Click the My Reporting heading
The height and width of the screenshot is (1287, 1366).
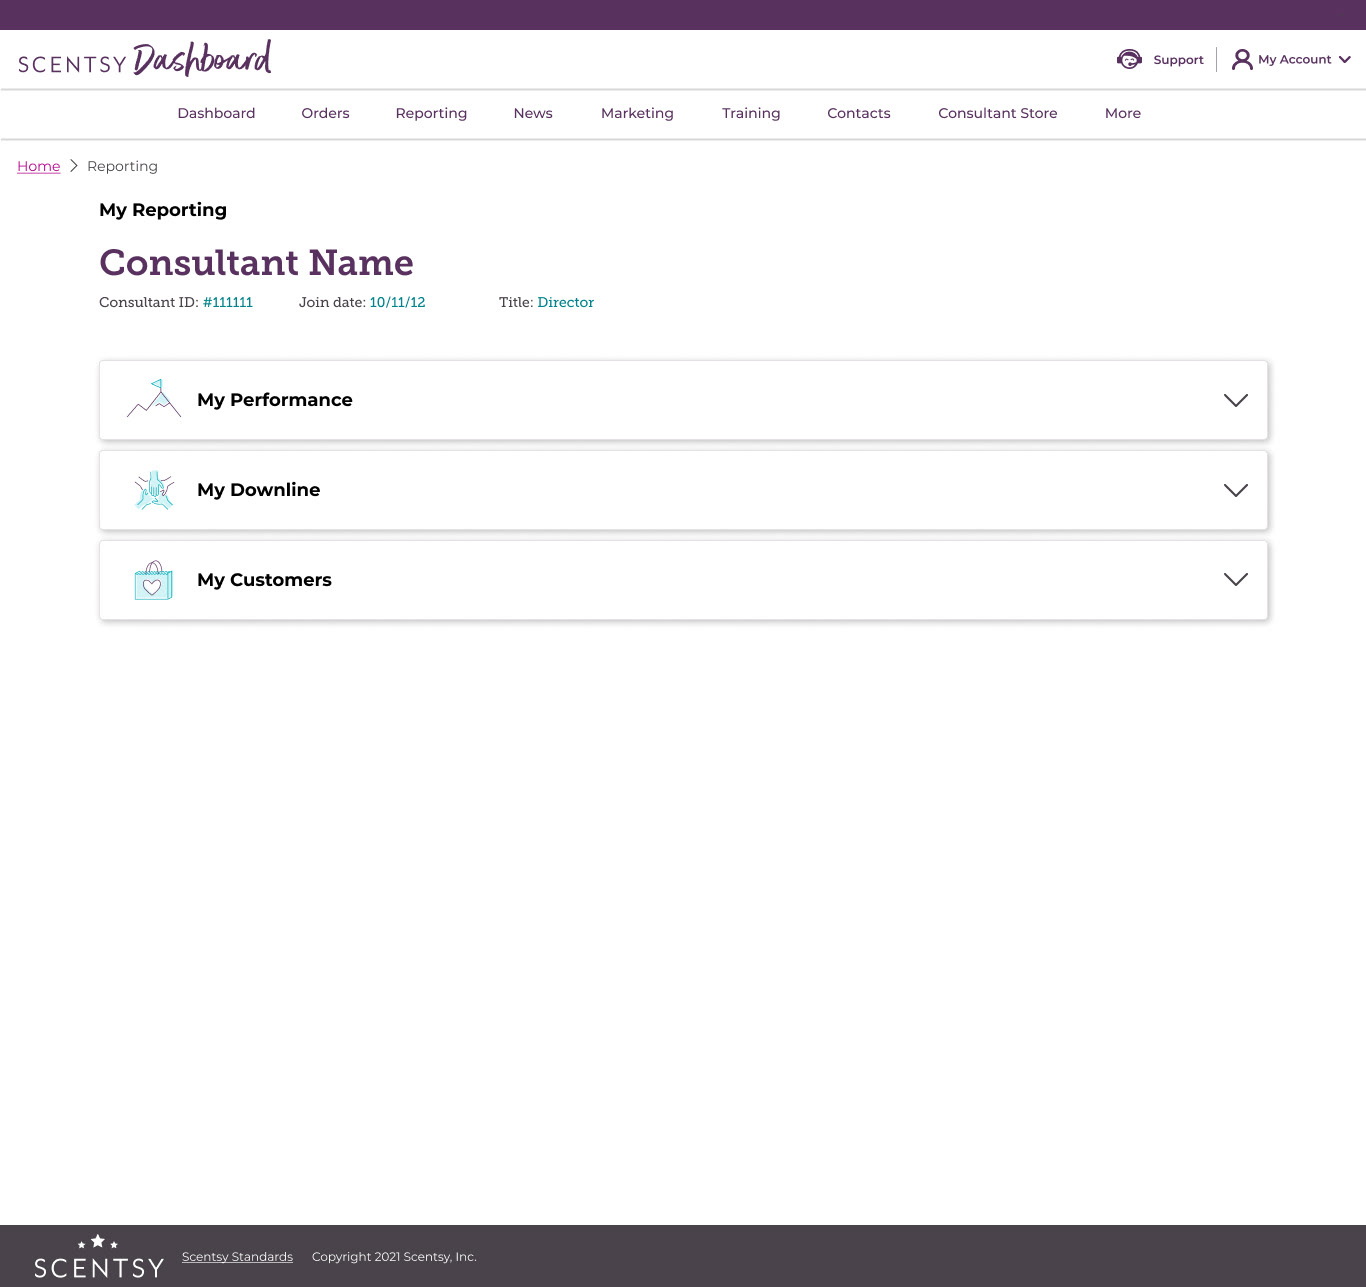(x=163, y=210)
